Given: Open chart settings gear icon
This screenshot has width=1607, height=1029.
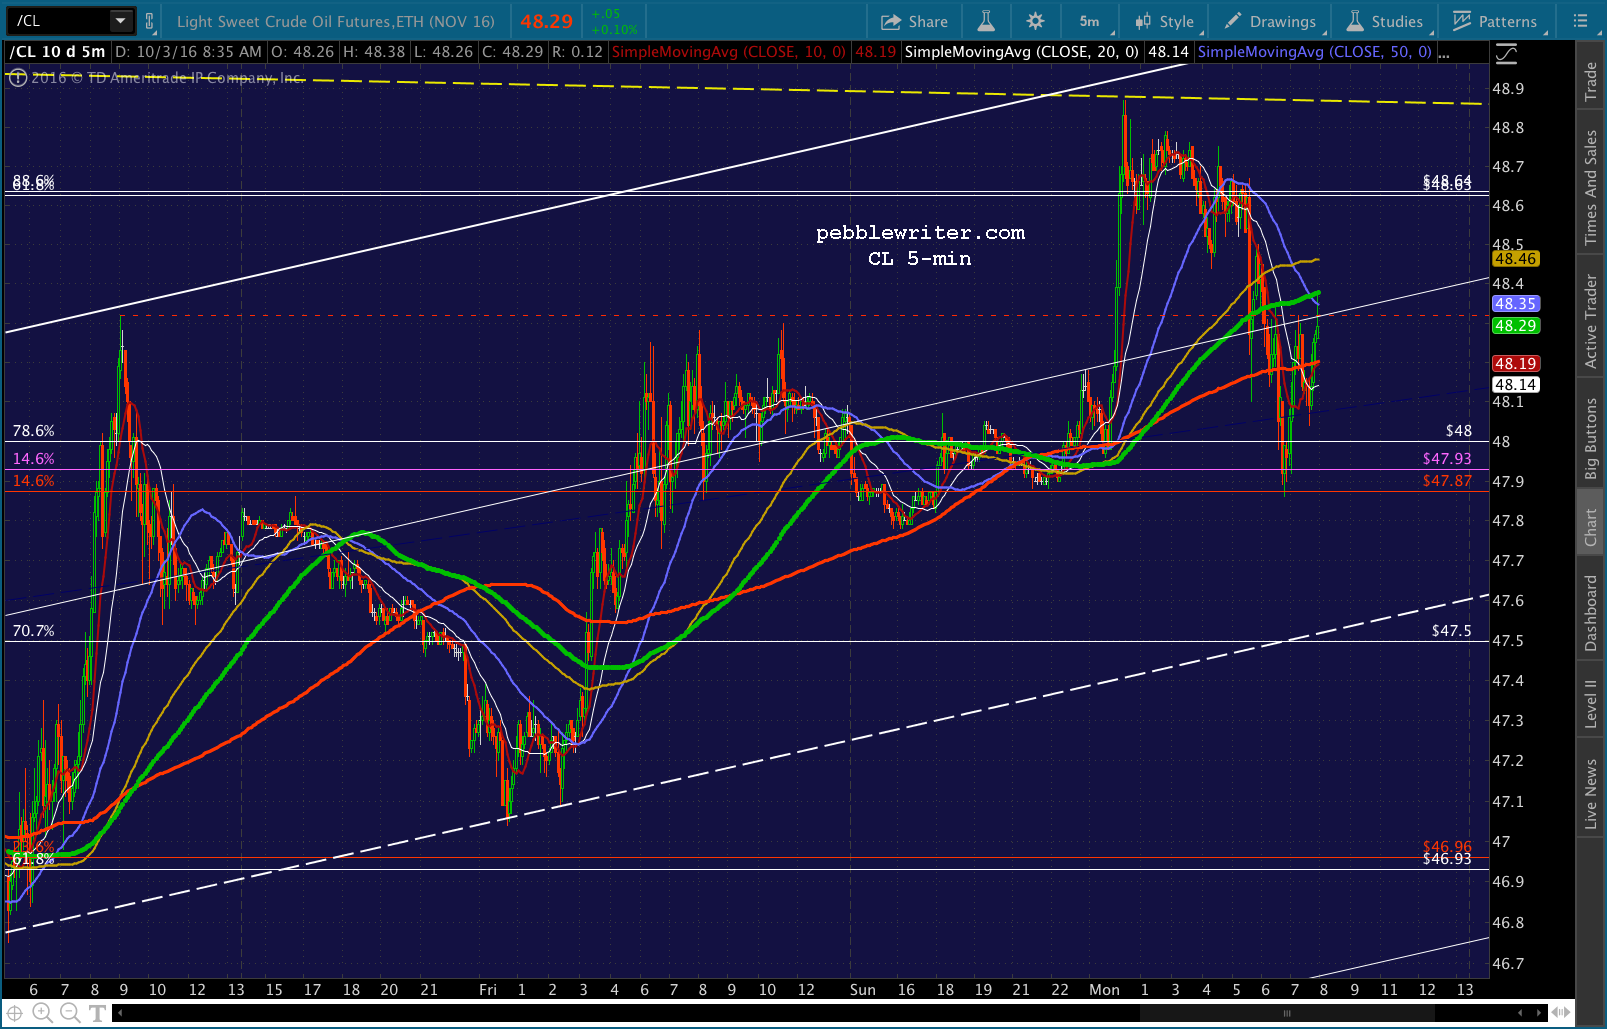Looking at the screenshot, I should coord(1035,21).
